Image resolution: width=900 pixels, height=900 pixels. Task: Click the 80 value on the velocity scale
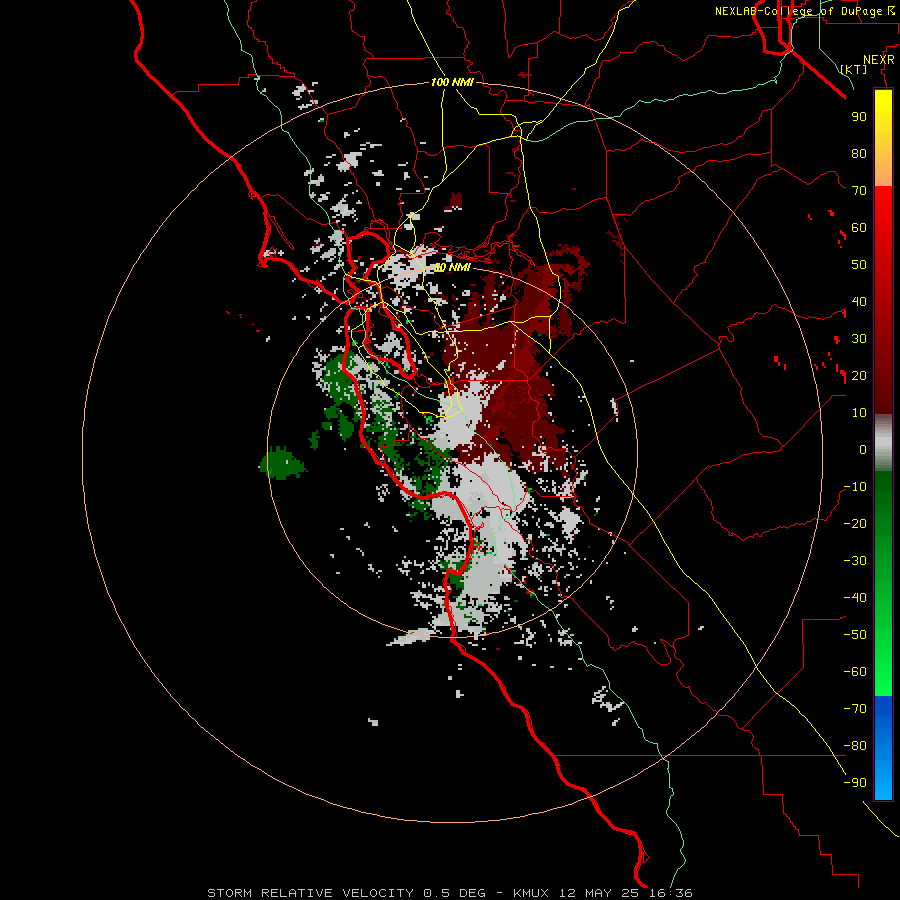click(859, 153)
